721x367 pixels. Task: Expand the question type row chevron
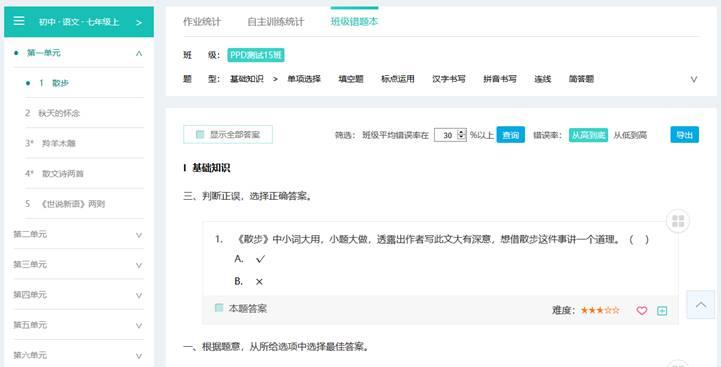pyautogui.click(x=694, y=79)
